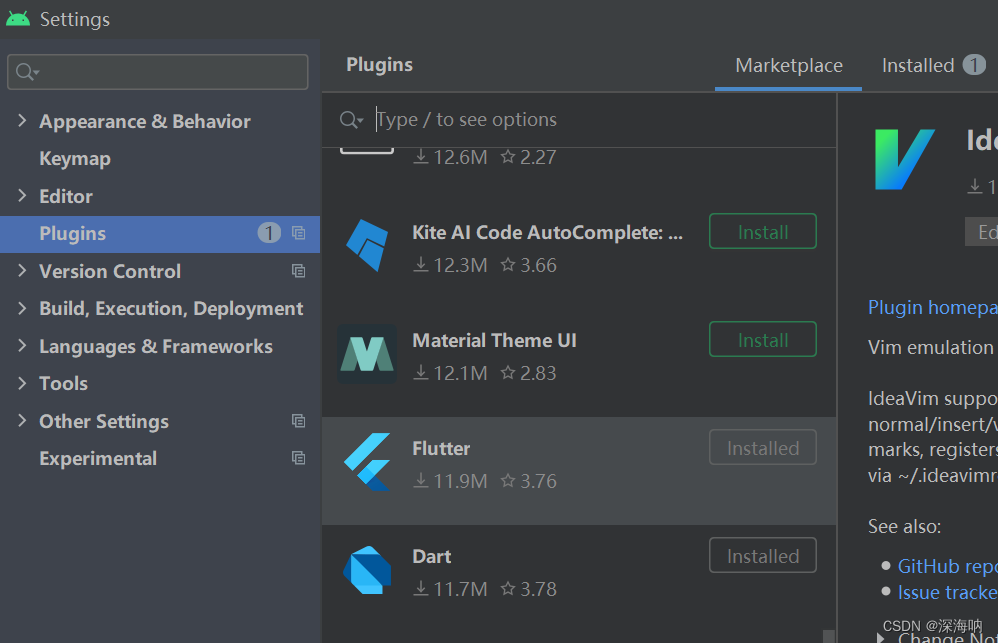Click the project-level icon on Version Control row
This screenshot has height=643, width=998.
point(299,271)
